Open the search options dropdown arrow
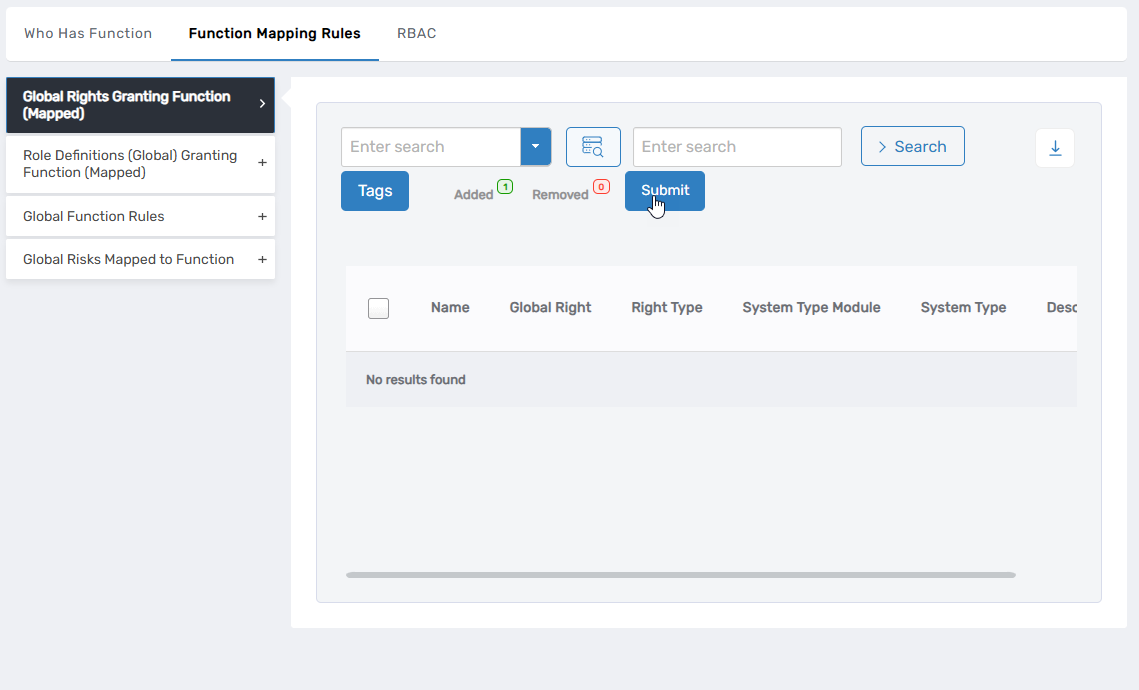The width and height of the screenshot is (1139, 690). pos(535,146)
